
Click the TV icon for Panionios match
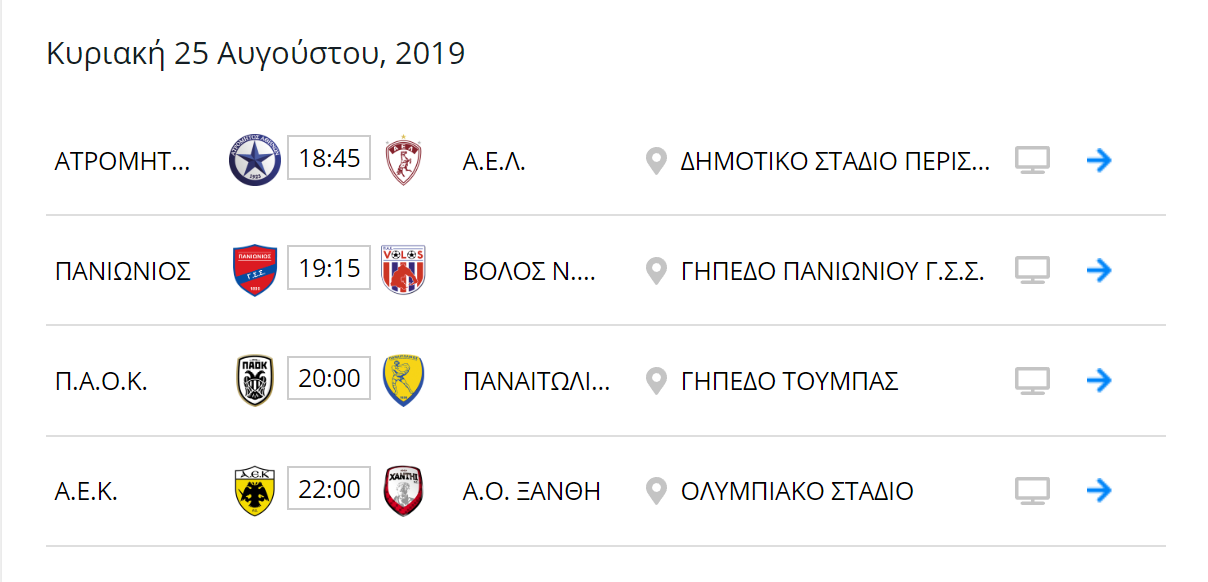click(x=1032, y=270)
